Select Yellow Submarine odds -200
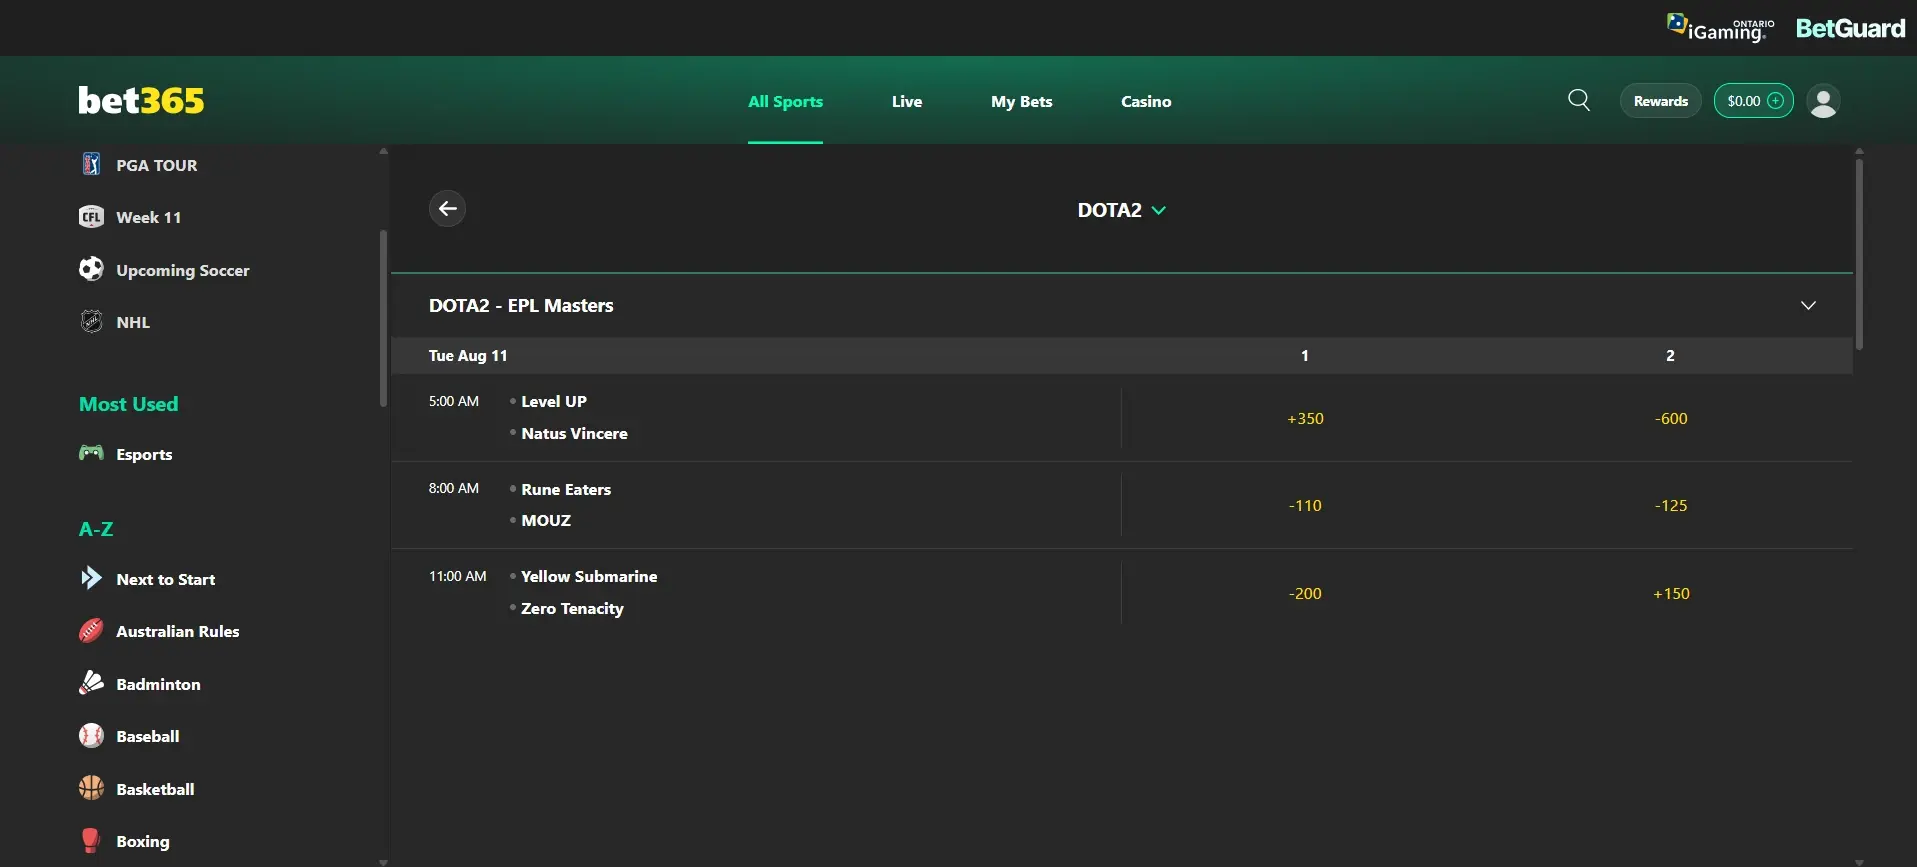 (x=1305, y=593)
